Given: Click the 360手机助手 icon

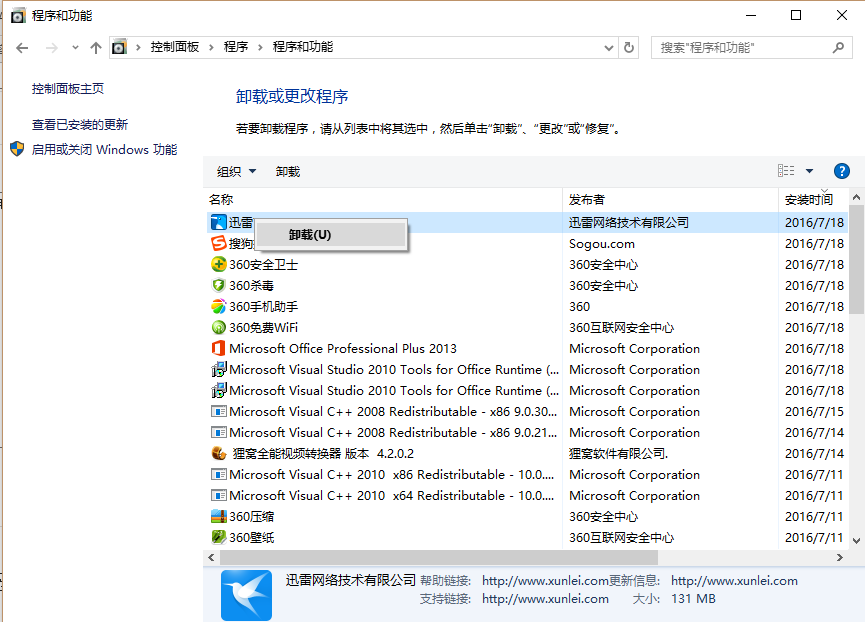Looking at the screenshot, I should point(219,306).
